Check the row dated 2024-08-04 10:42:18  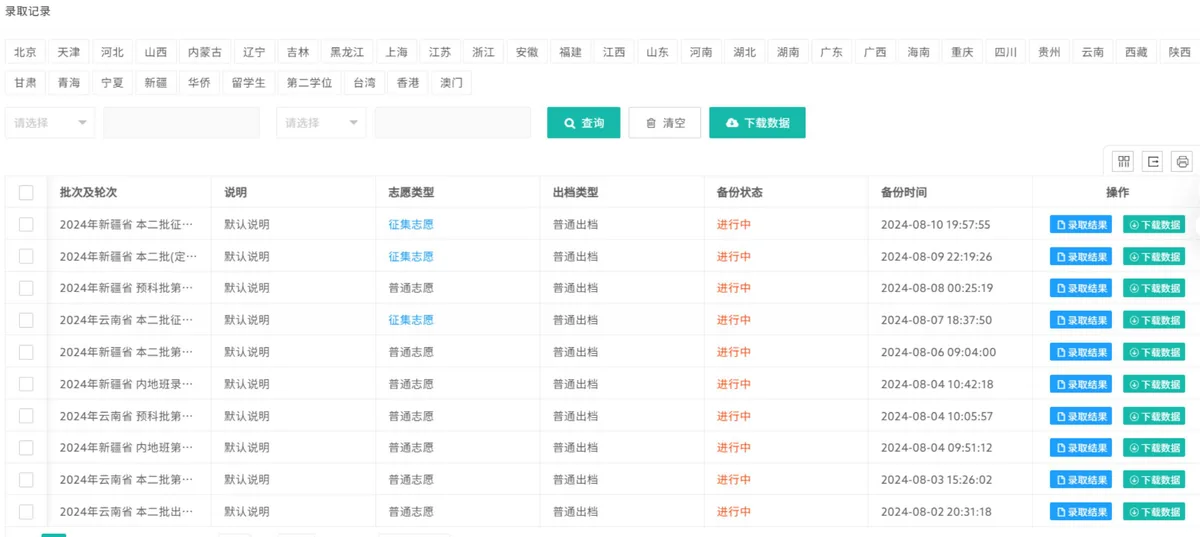pyautogui.click(x=26, y=384)
